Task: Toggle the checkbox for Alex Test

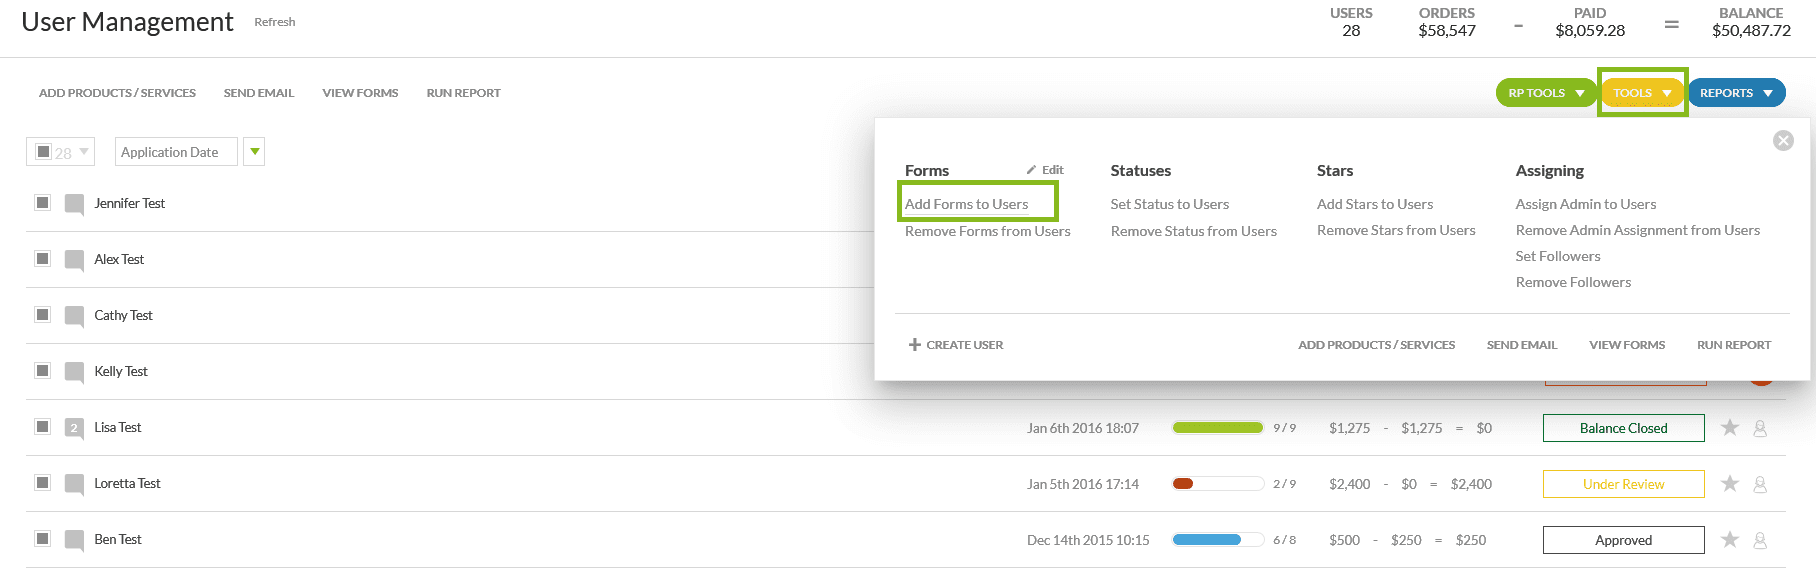Action: coord(43,259)
